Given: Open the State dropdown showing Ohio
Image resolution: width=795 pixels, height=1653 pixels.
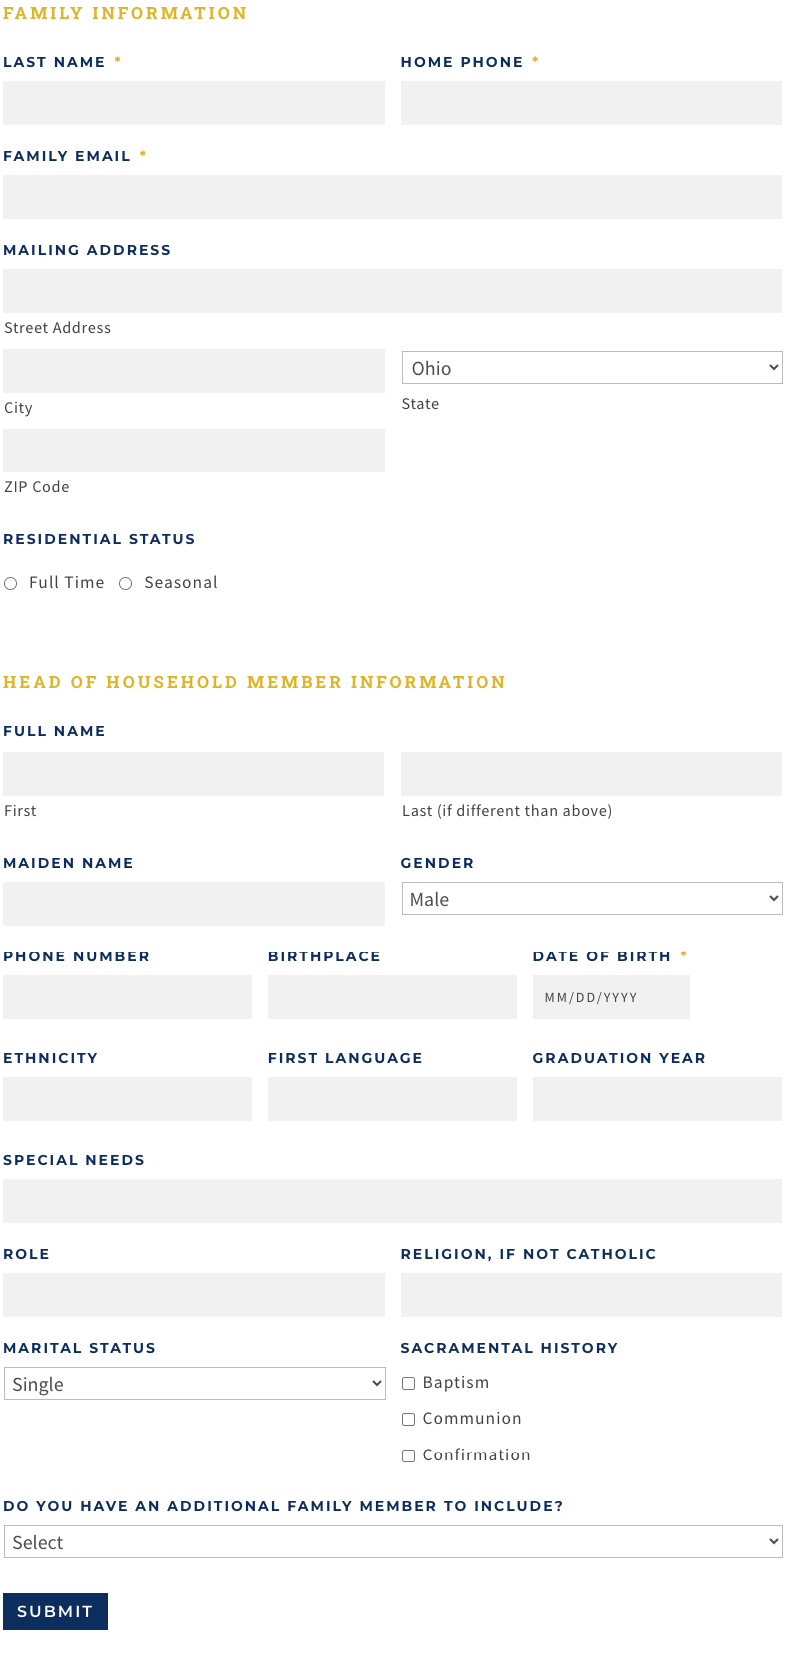Looking at the screenshot, I should tap(592, 368).
